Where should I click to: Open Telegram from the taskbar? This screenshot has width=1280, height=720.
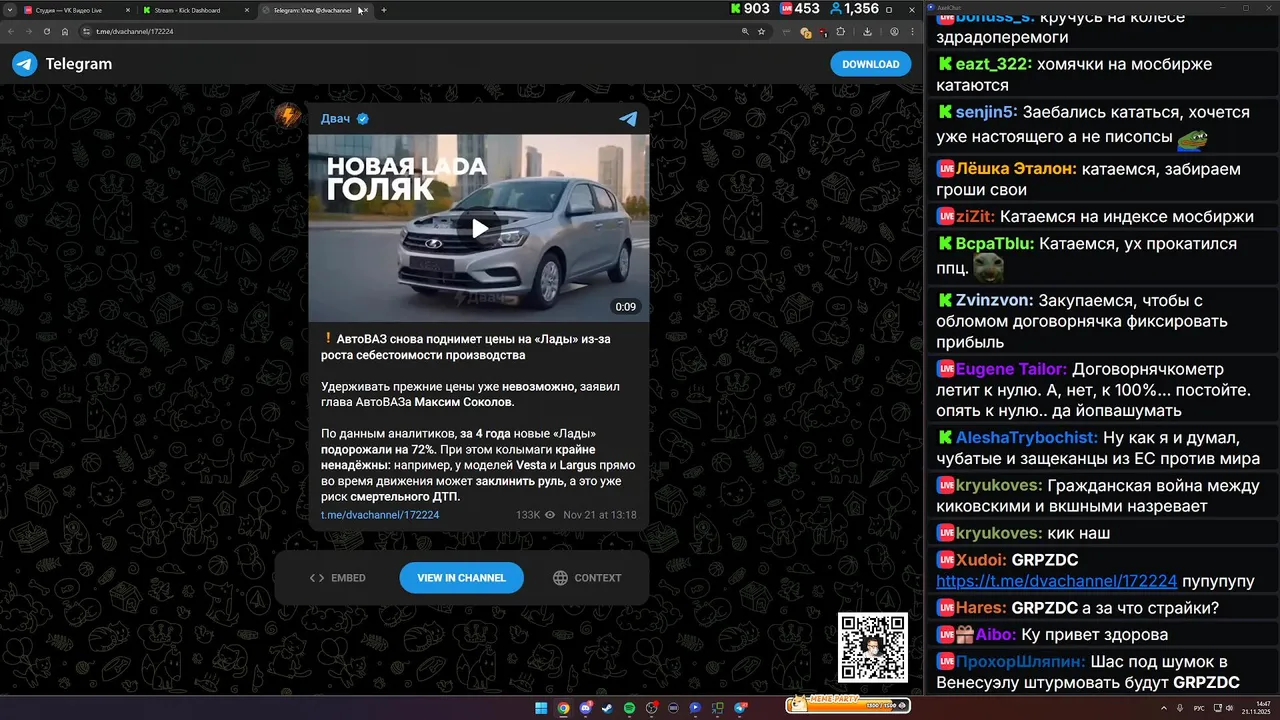coord(741,708)
